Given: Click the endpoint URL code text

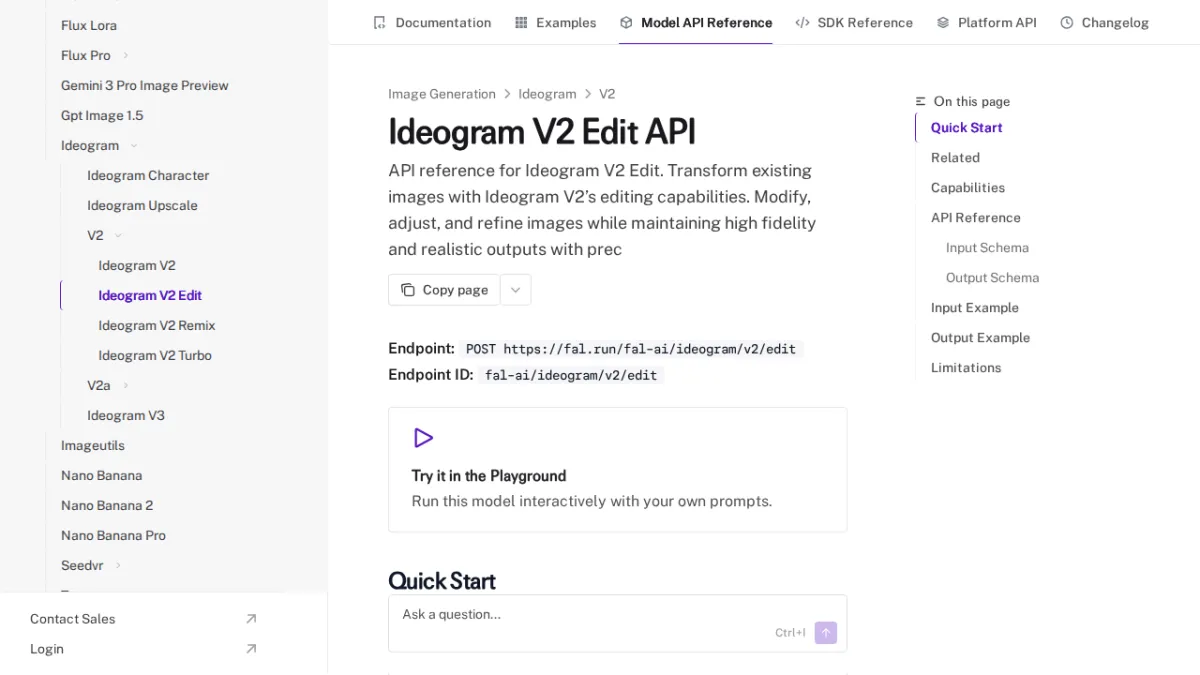Looking at the screenshot, I should point(631,349).
